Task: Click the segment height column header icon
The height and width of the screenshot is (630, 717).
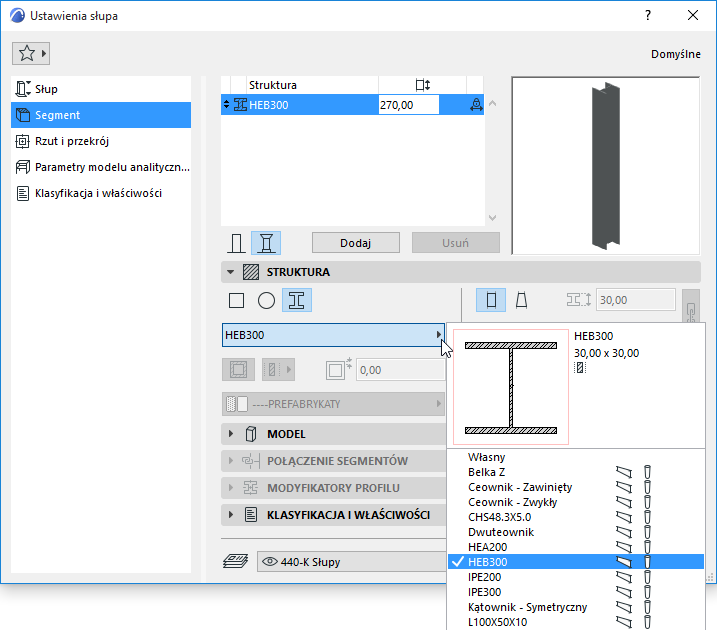Action: pos(423,85)
